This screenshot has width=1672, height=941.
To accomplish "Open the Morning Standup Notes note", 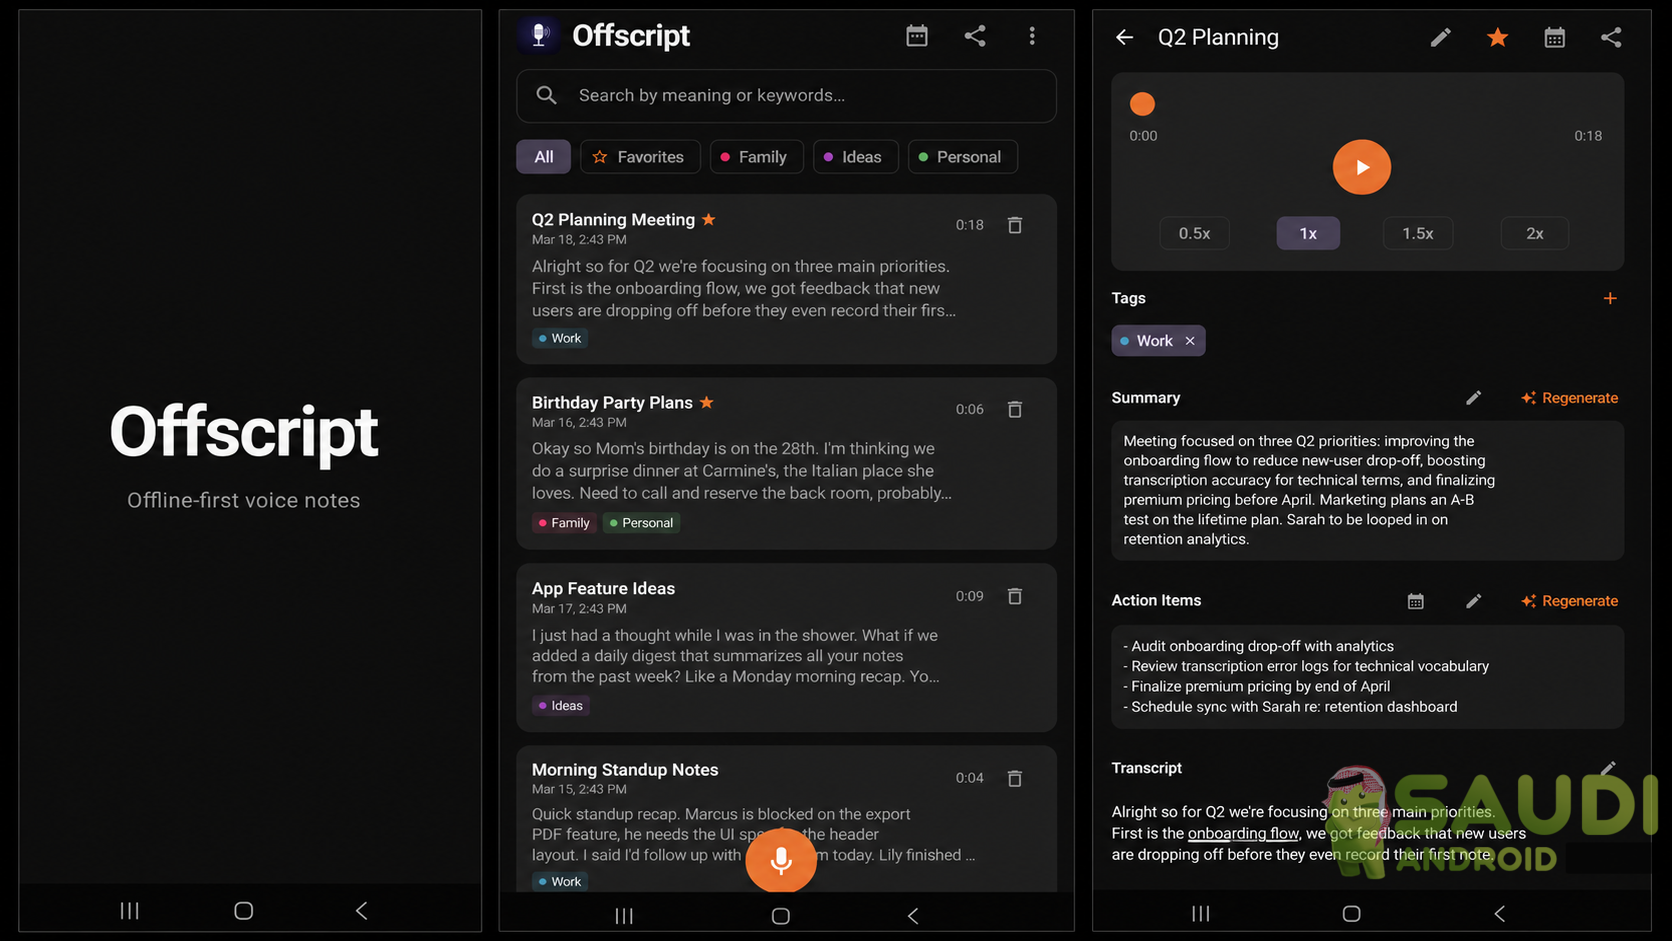I will [x=786, y=818].
